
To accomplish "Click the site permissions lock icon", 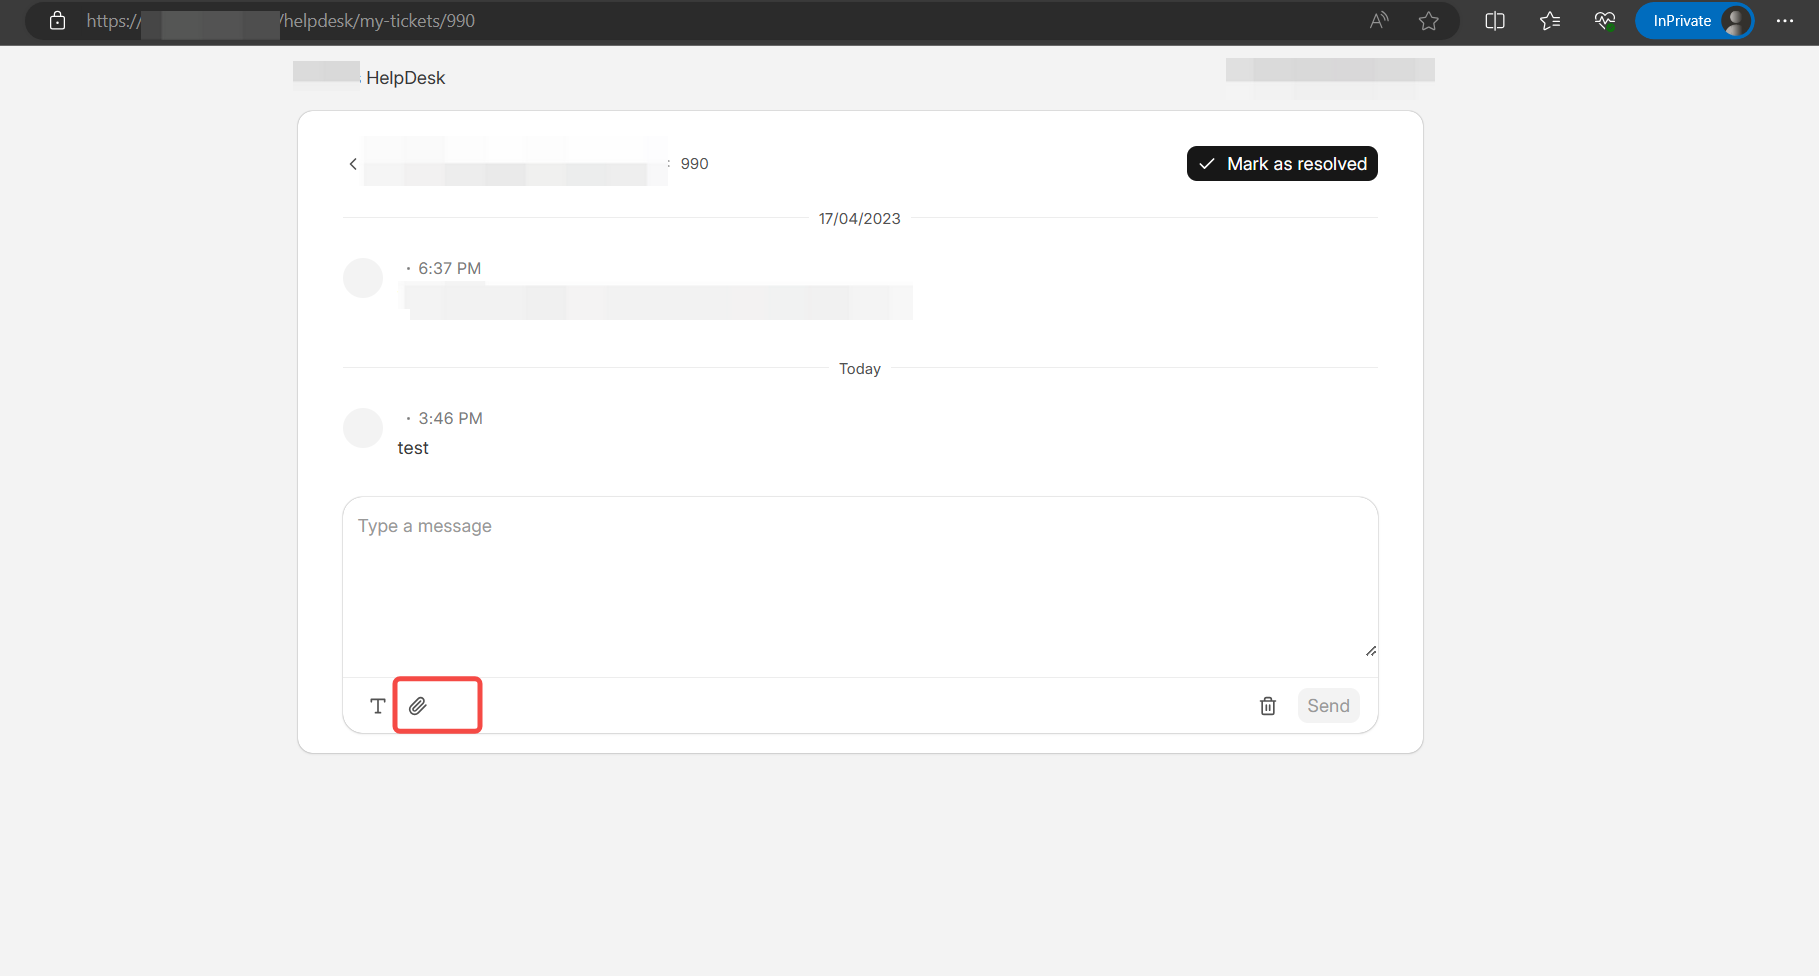I will tap(57, 20).
